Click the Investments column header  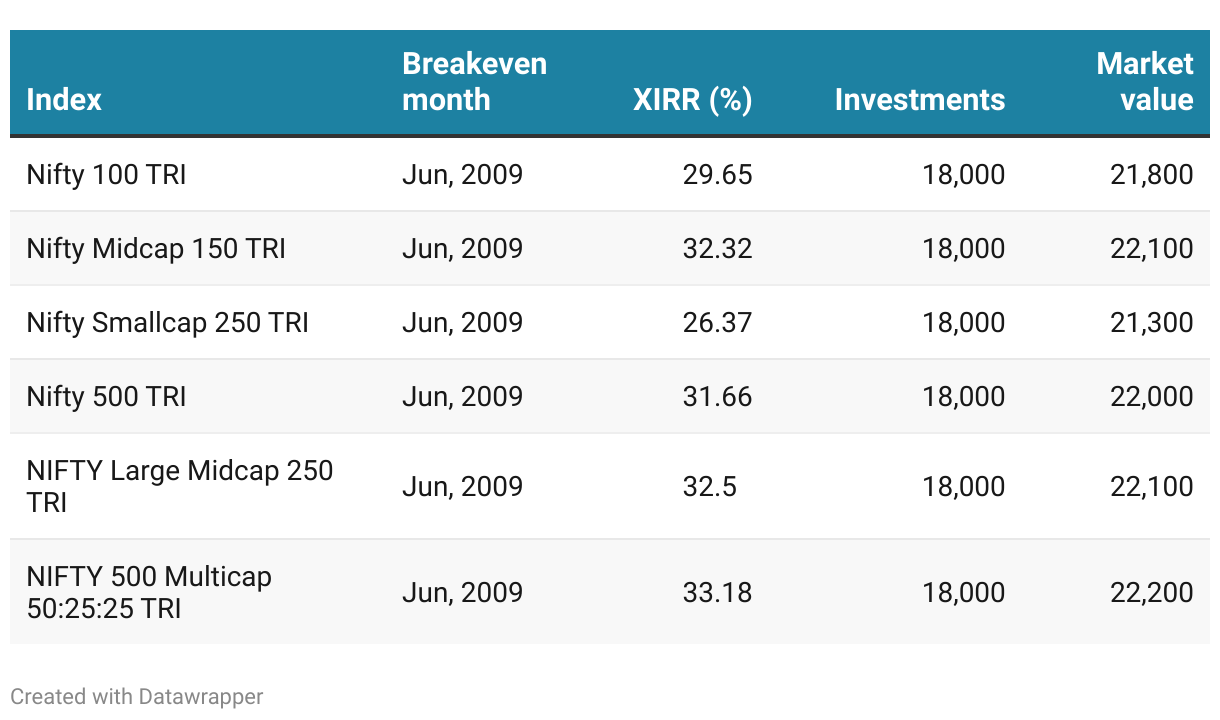coord(919,100)
